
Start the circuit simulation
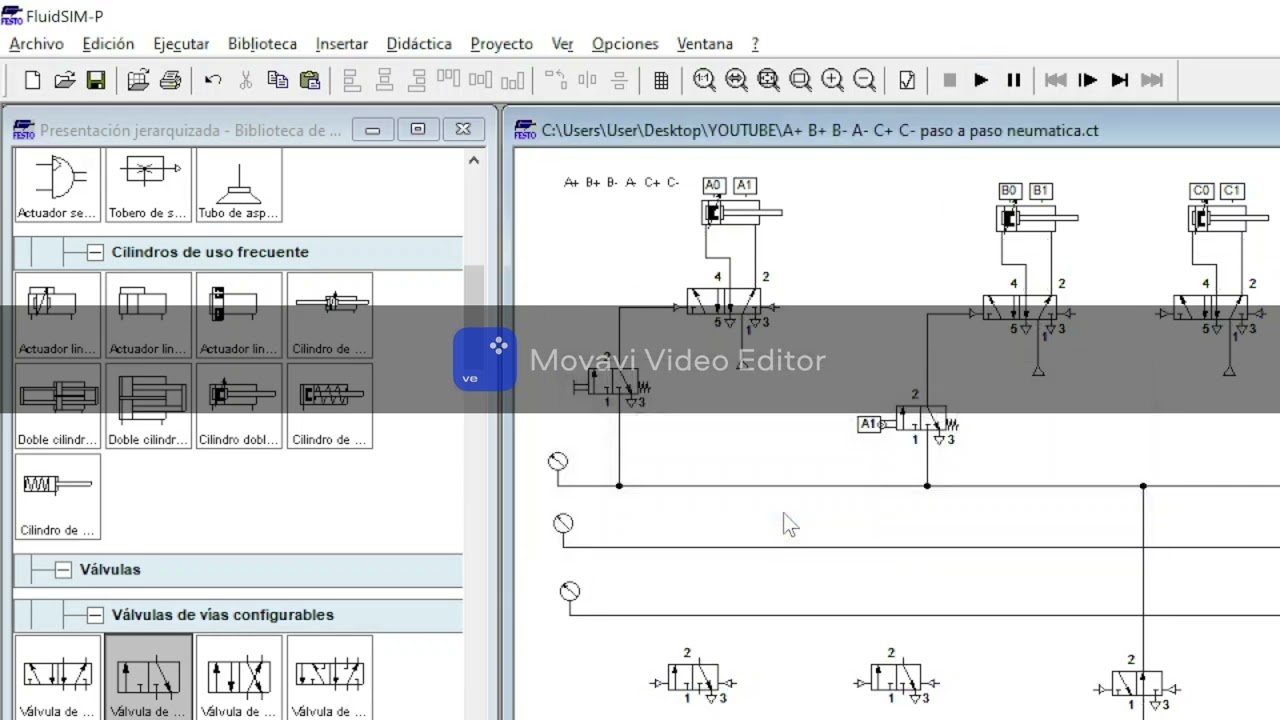click(x=981, y=80)
